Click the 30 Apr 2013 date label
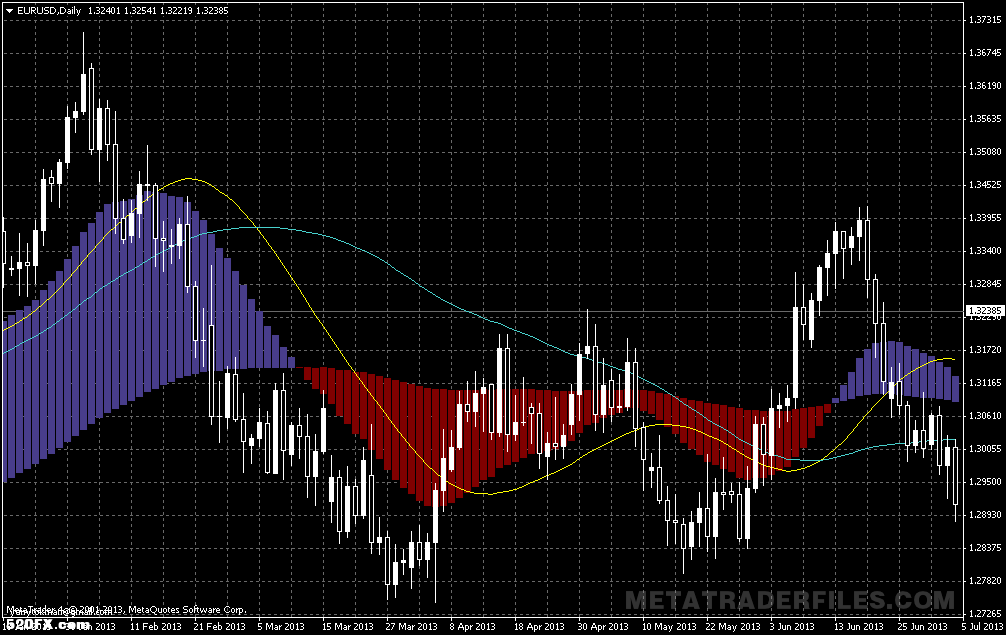This screenshot has width=1006, height=635. coord(603,626)
